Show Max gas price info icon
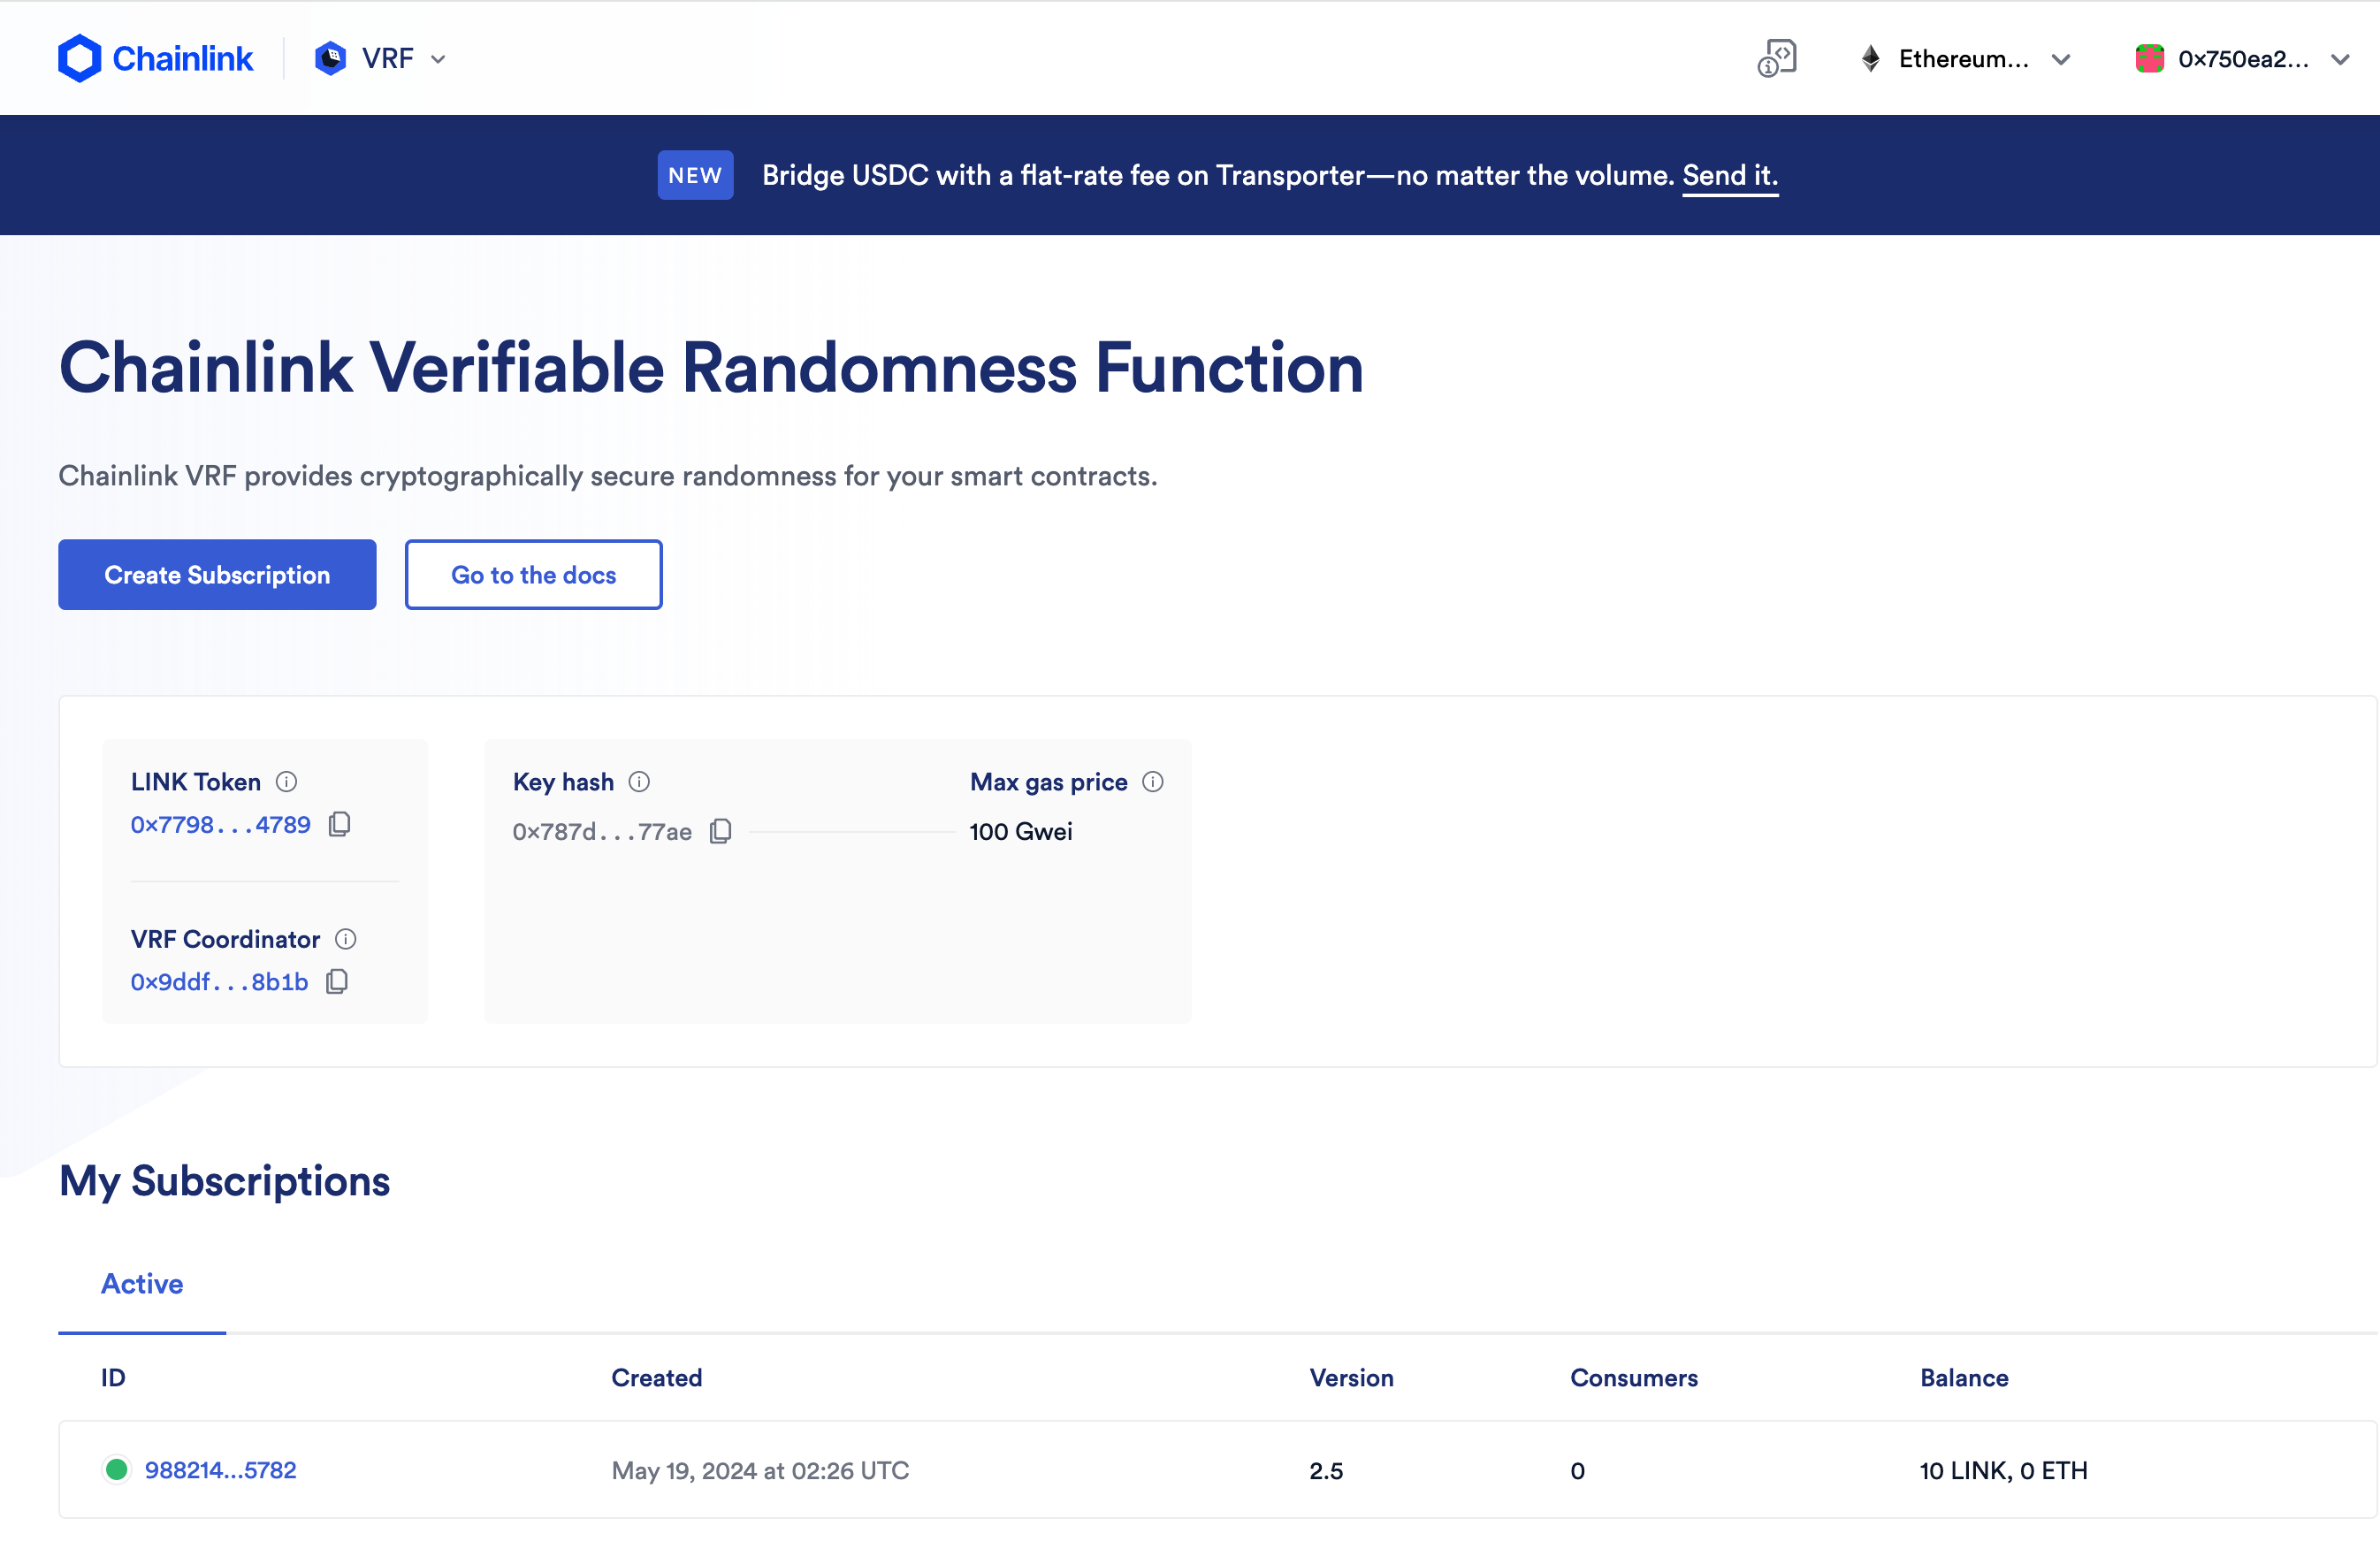 (x=1153, y=782)
